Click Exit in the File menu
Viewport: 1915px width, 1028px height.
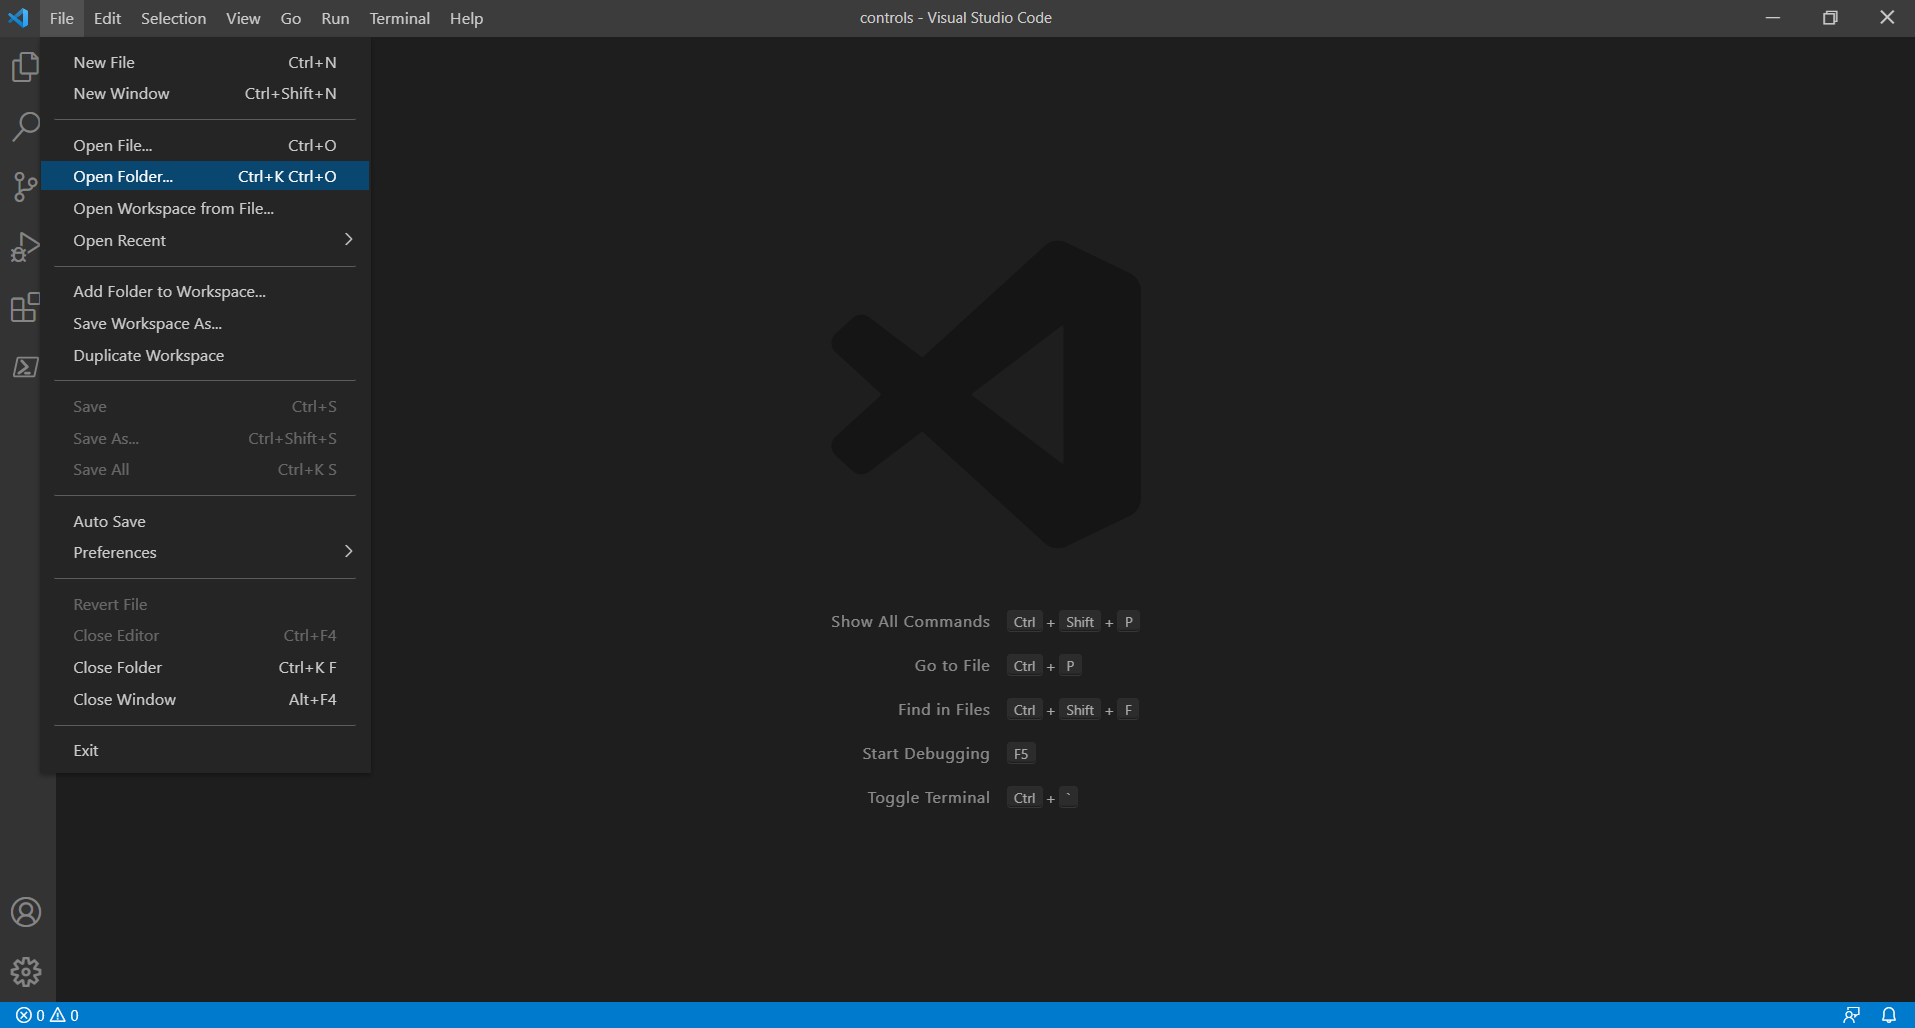pyautogui.click(x=86, y=750)
